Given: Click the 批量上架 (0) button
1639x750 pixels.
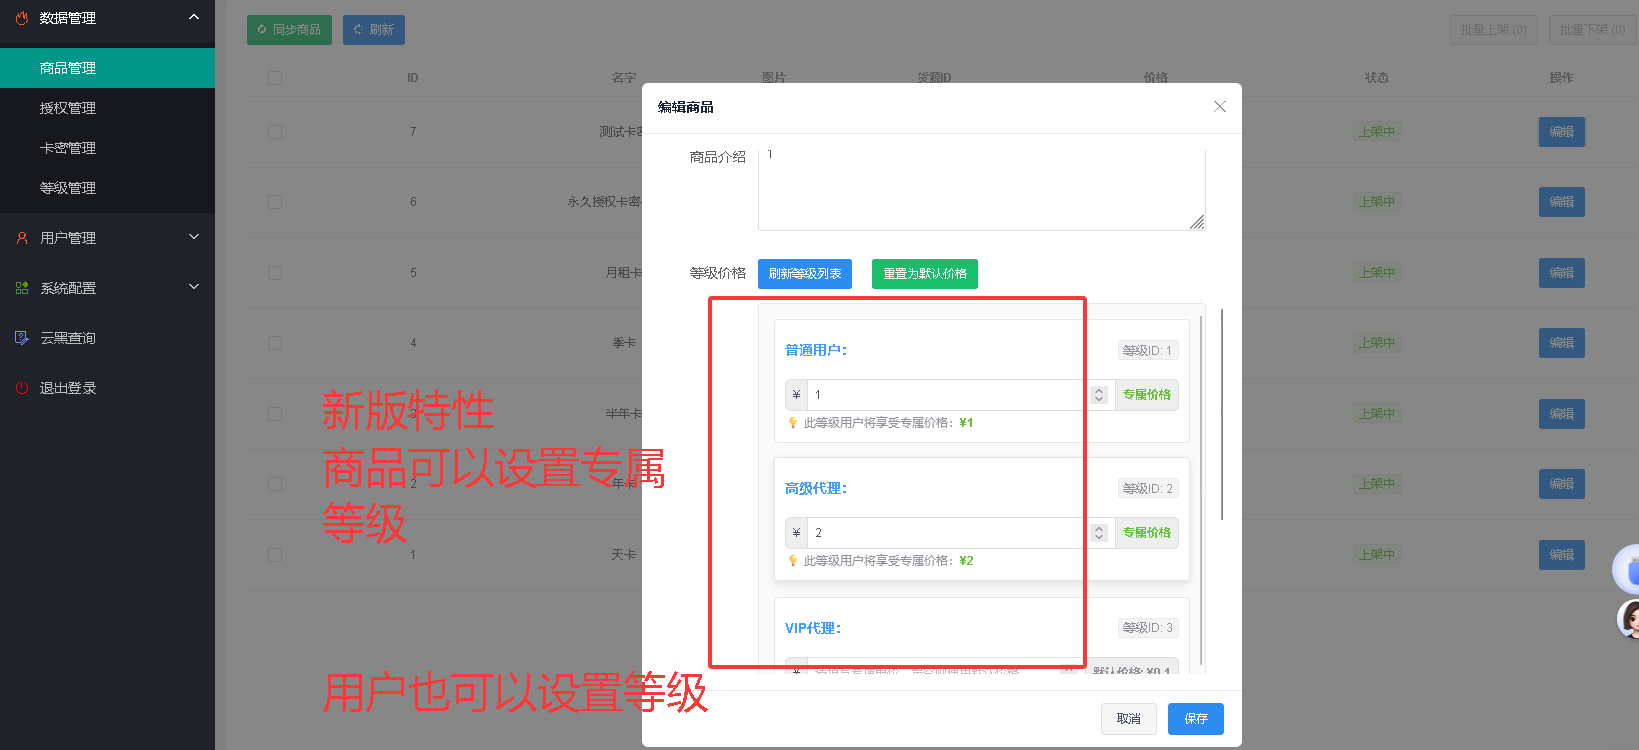Looking at the screenshot, I should [1493, 30].
